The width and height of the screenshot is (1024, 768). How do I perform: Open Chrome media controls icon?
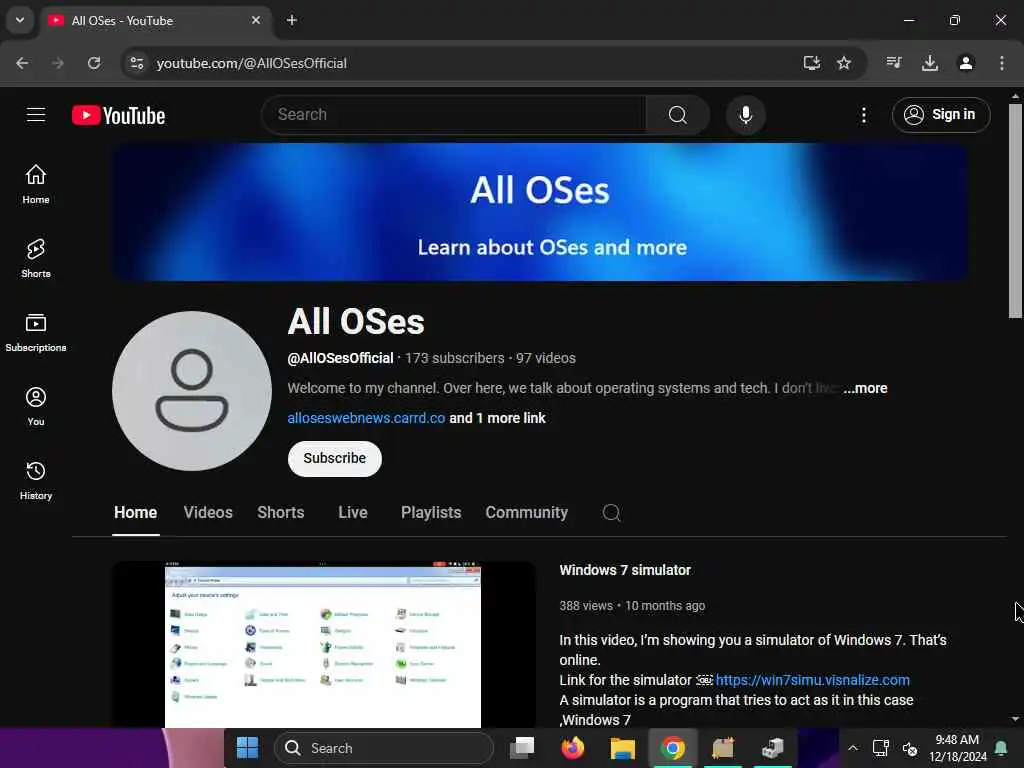(893, 63)
